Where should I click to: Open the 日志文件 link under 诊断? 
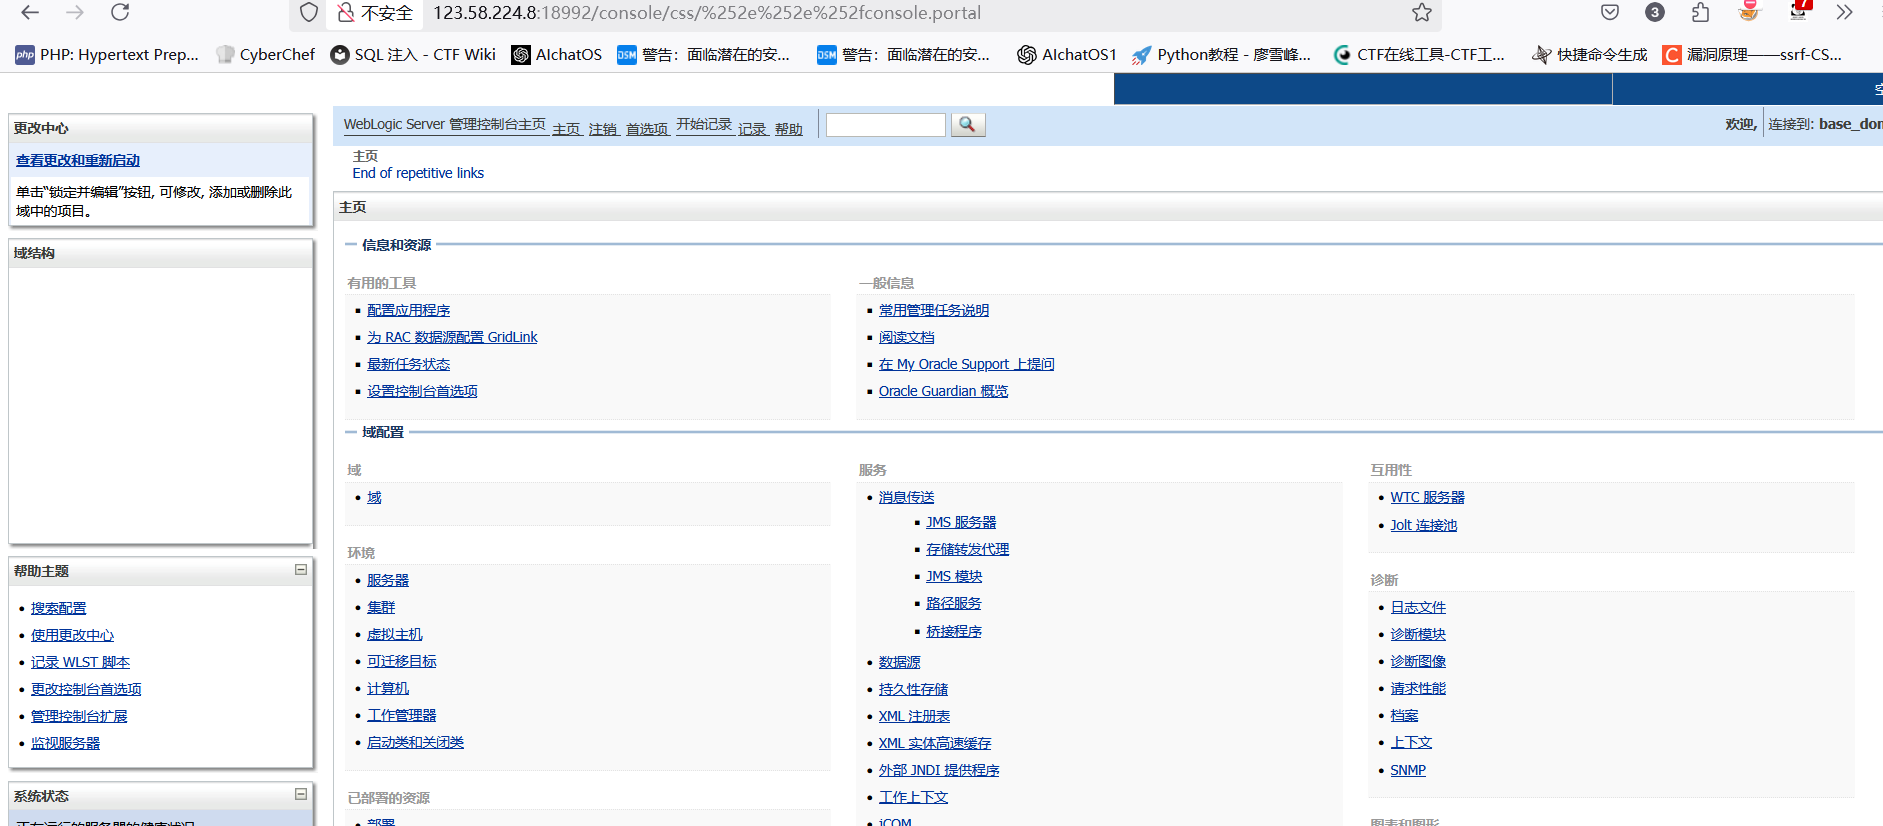coord(1418,607)
